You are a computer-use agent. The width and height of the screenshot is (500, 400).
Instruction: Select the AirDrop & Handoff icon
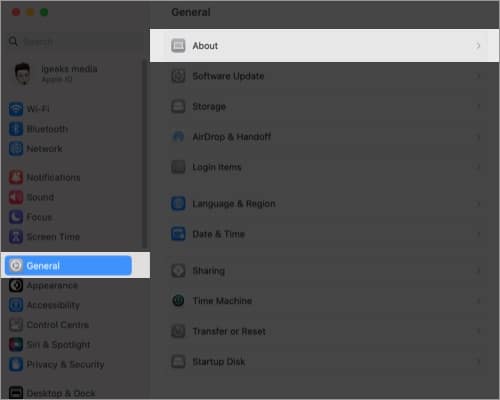tap(178, 137)
